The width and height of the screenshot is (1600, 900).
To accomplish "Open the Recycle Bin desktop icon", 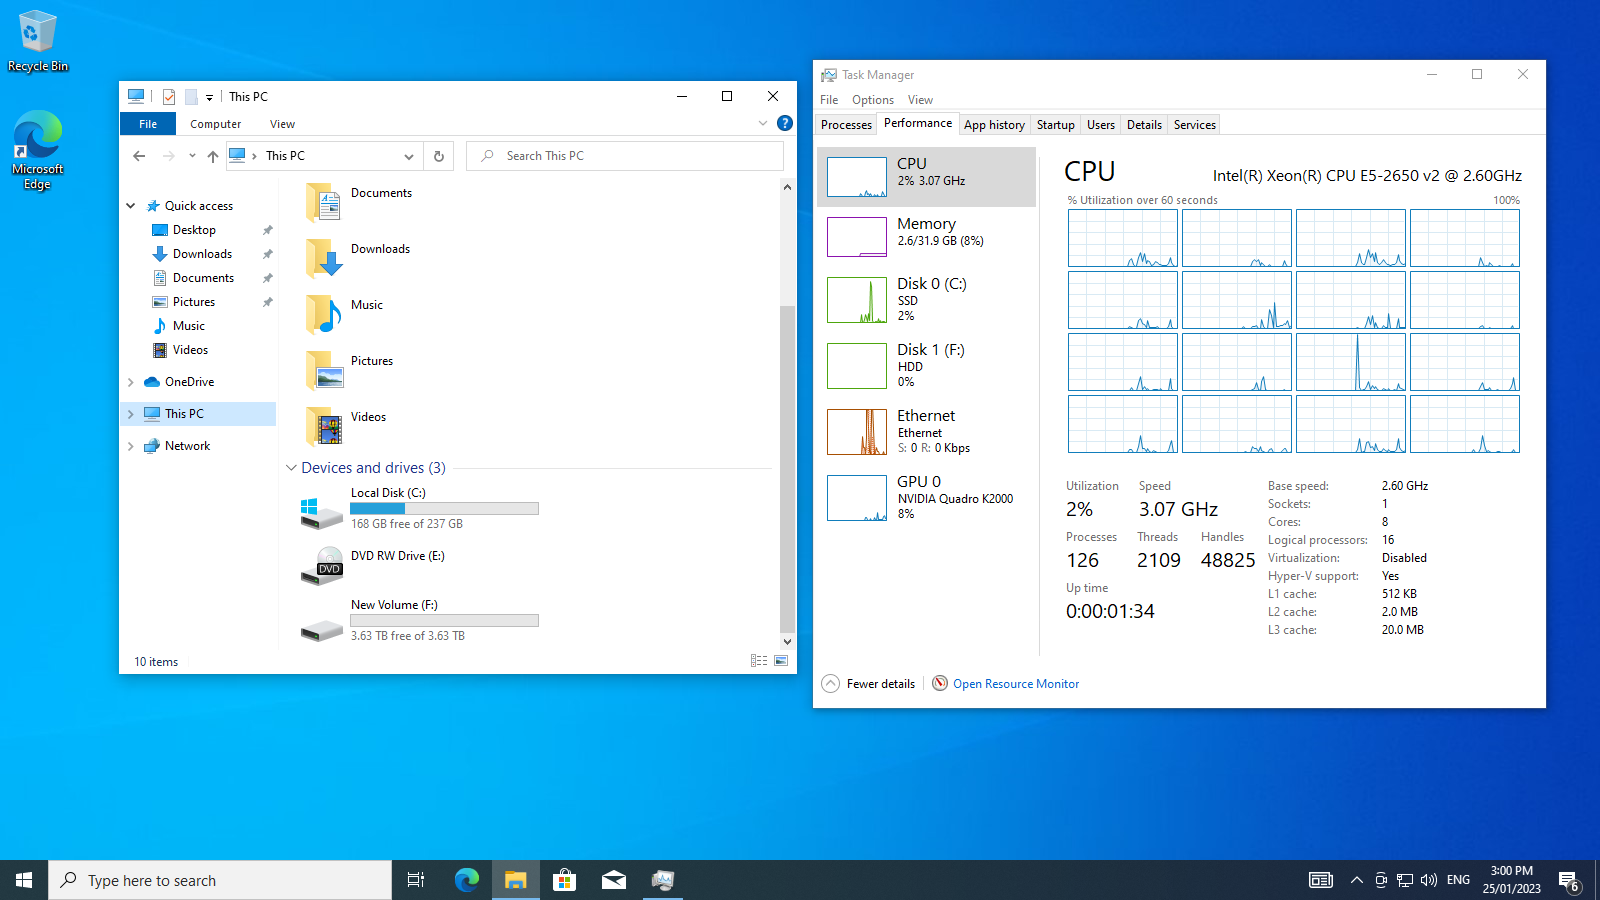I will pos(38,41).
